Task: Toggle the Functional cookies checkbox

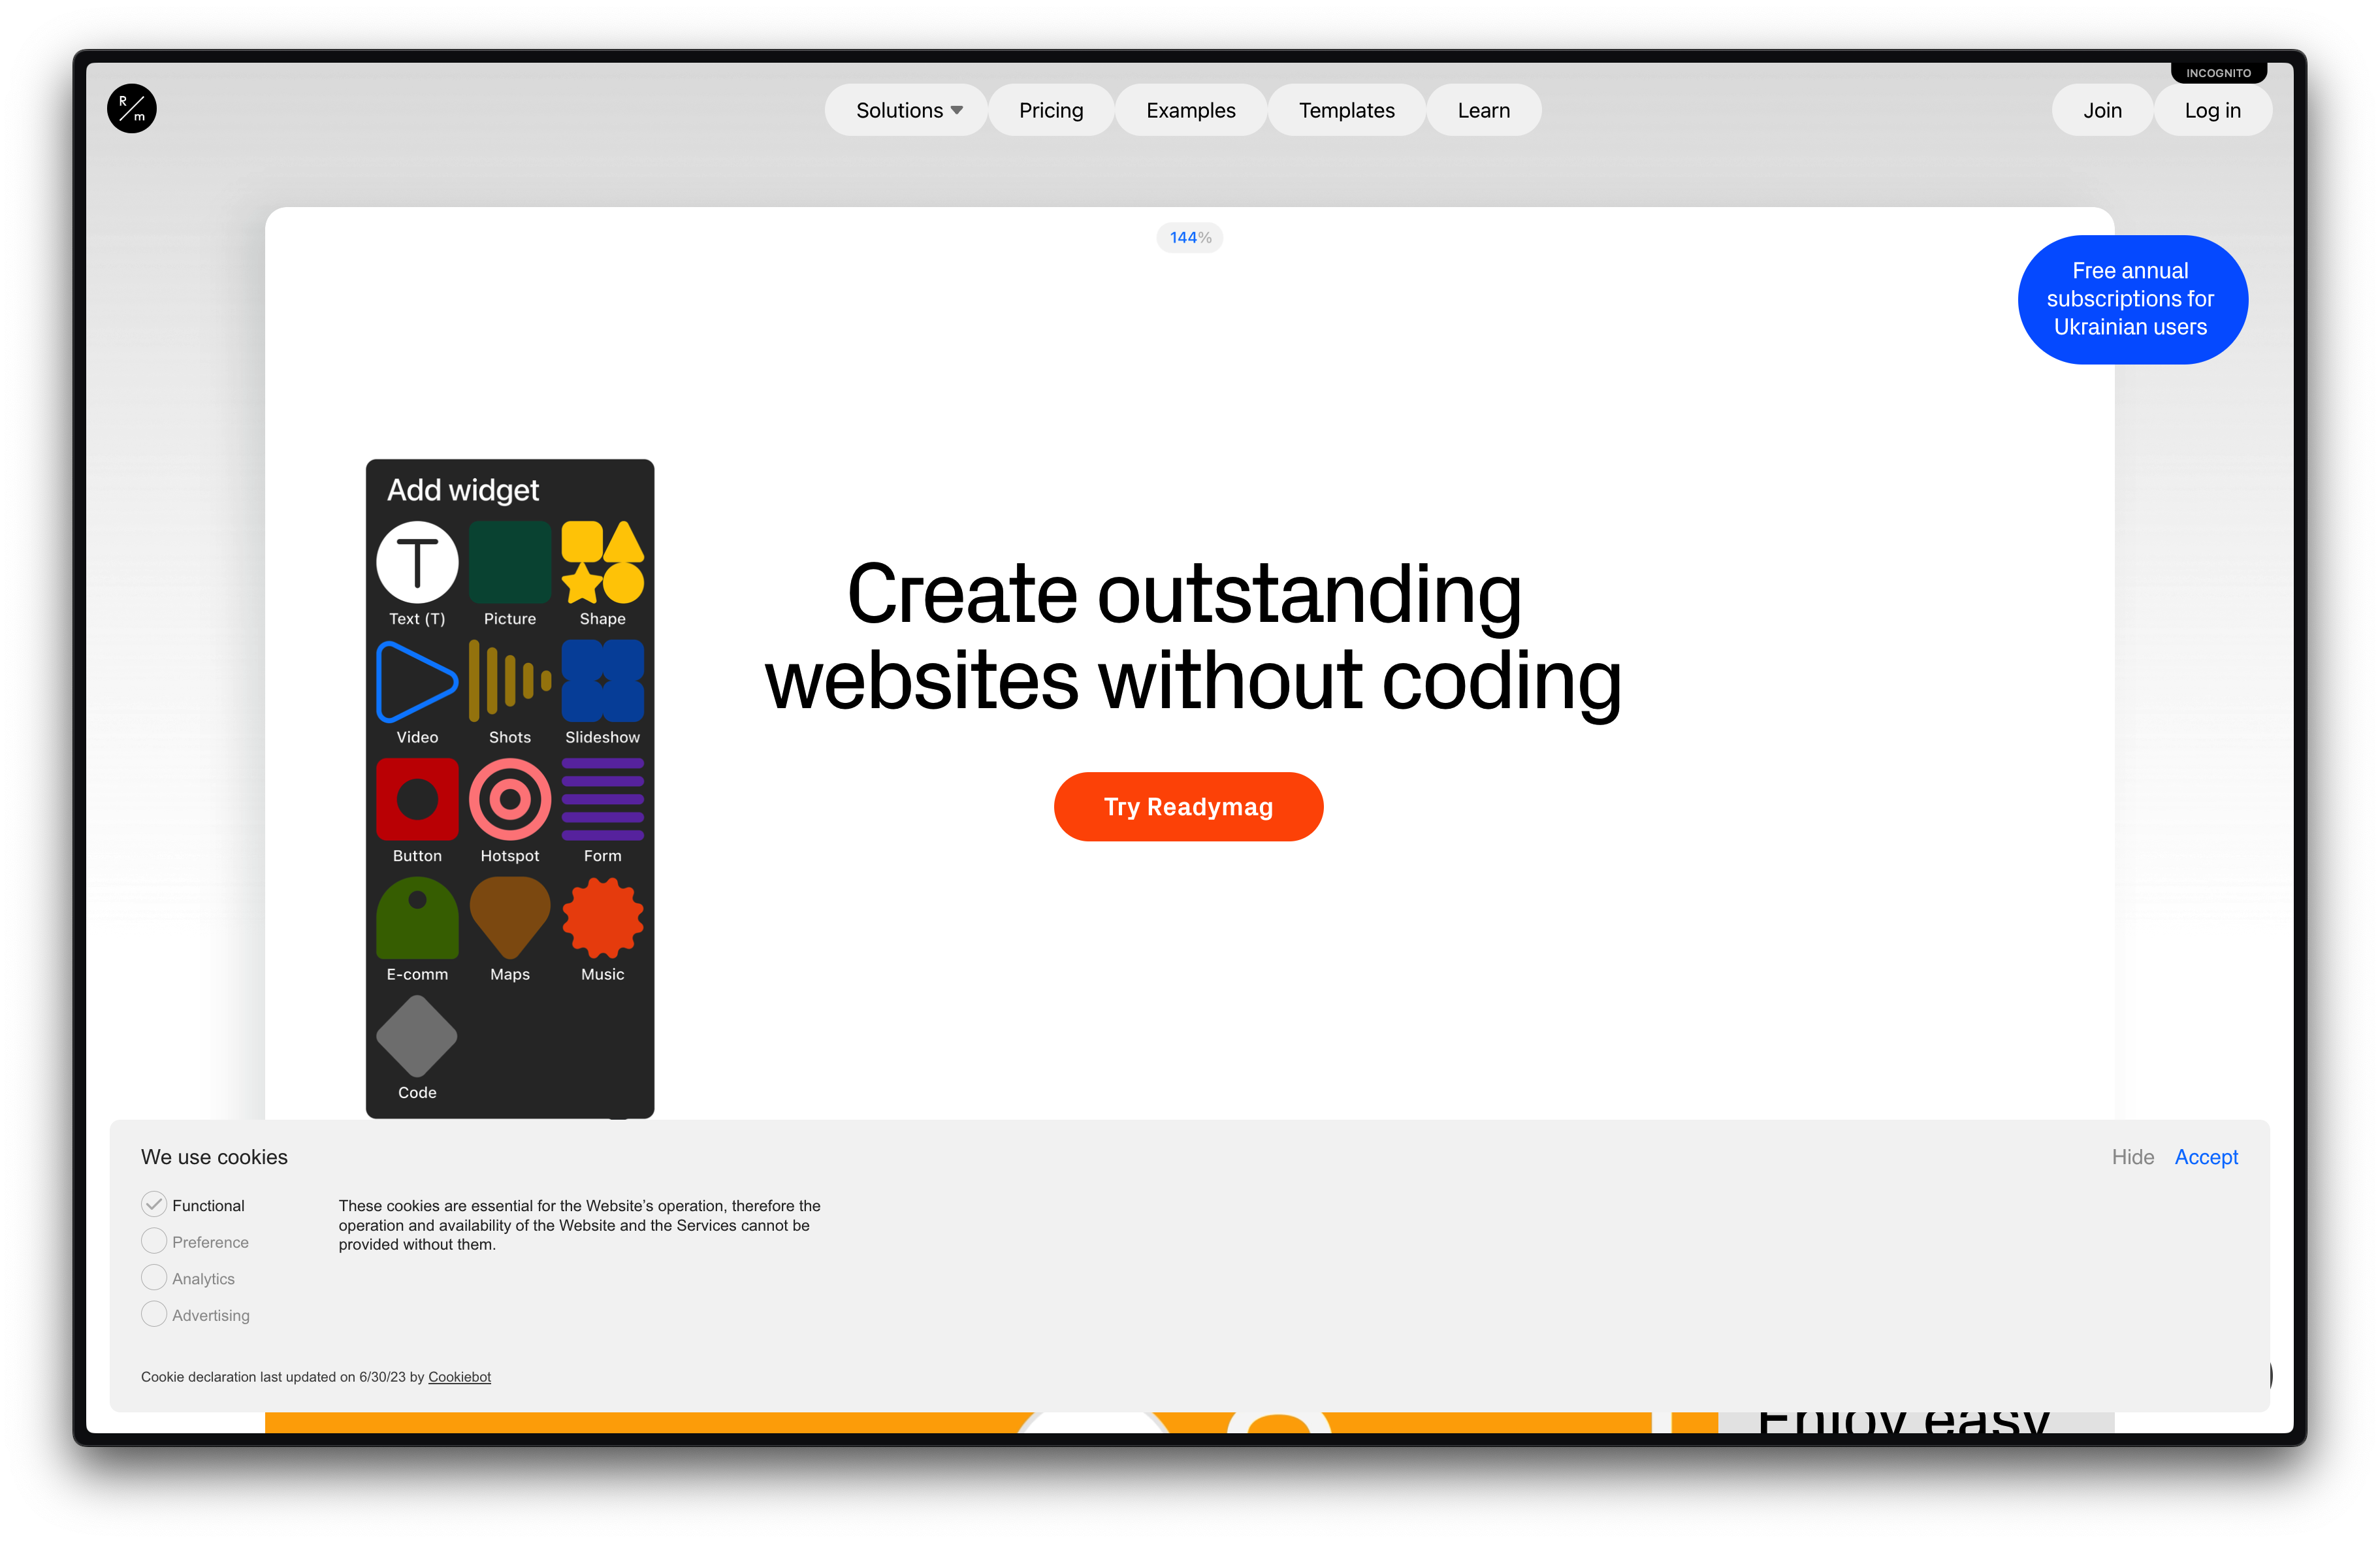Action: coord(154,1204)
